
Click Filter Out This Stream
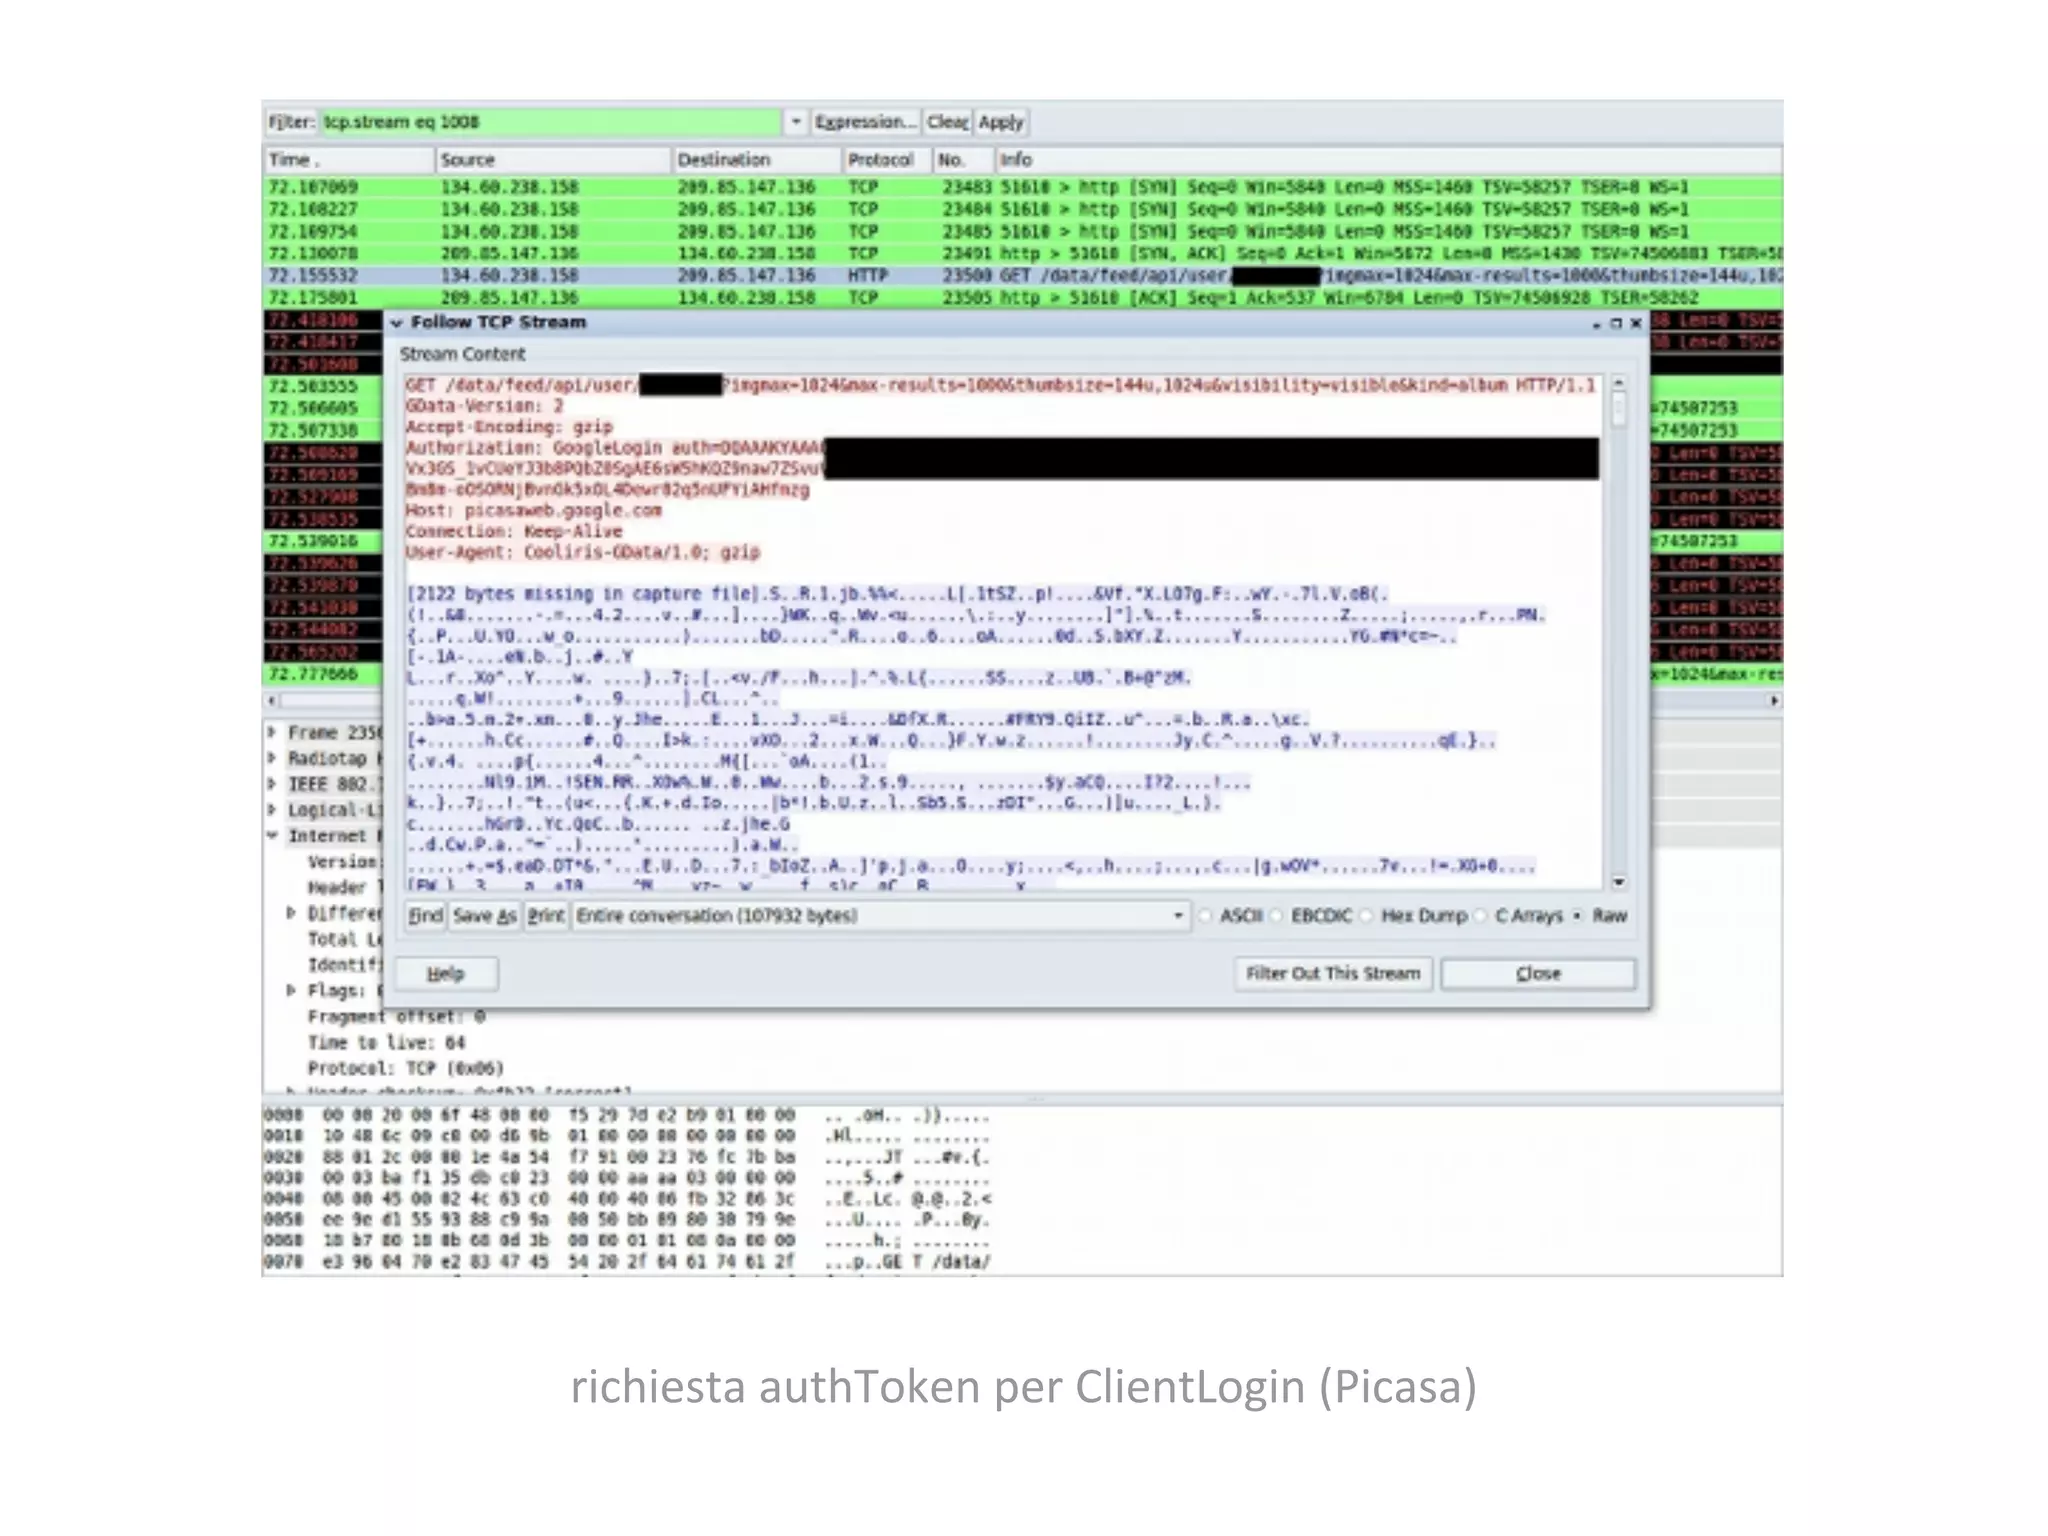pos(1333,974)
